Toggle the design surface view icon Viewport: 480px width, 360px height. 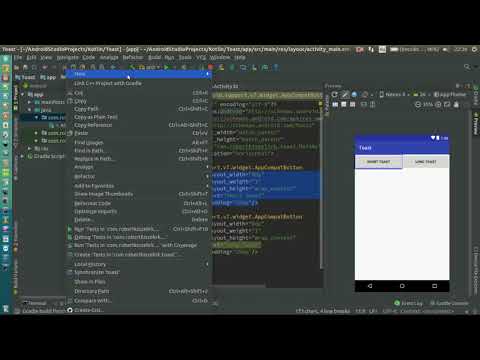click(335, 105)
